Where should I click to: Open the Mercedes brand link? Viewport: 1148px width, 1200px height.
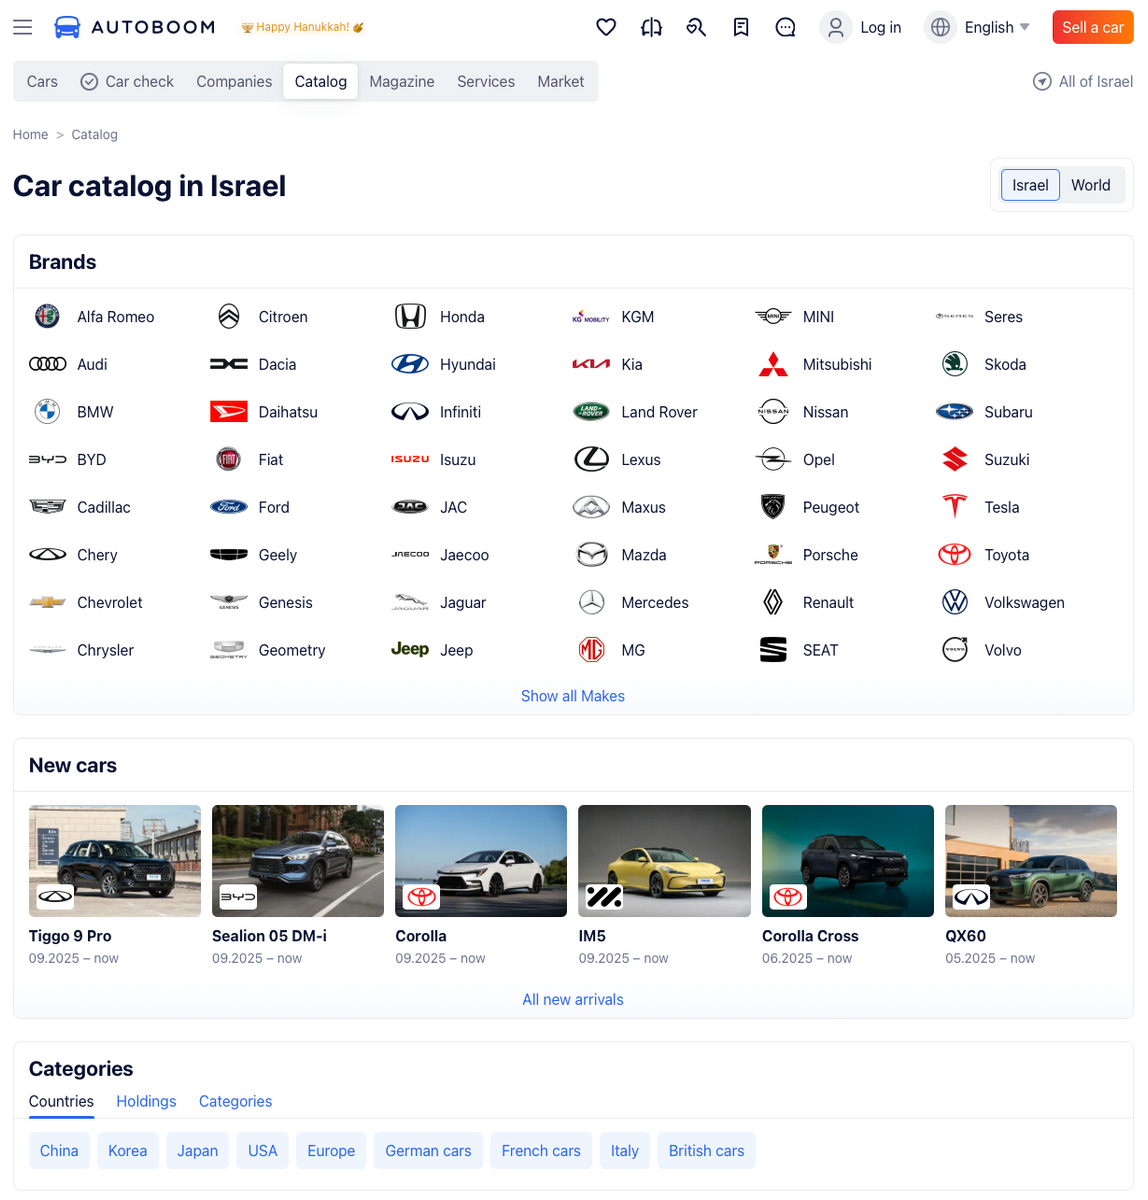[x=655, y=602]
